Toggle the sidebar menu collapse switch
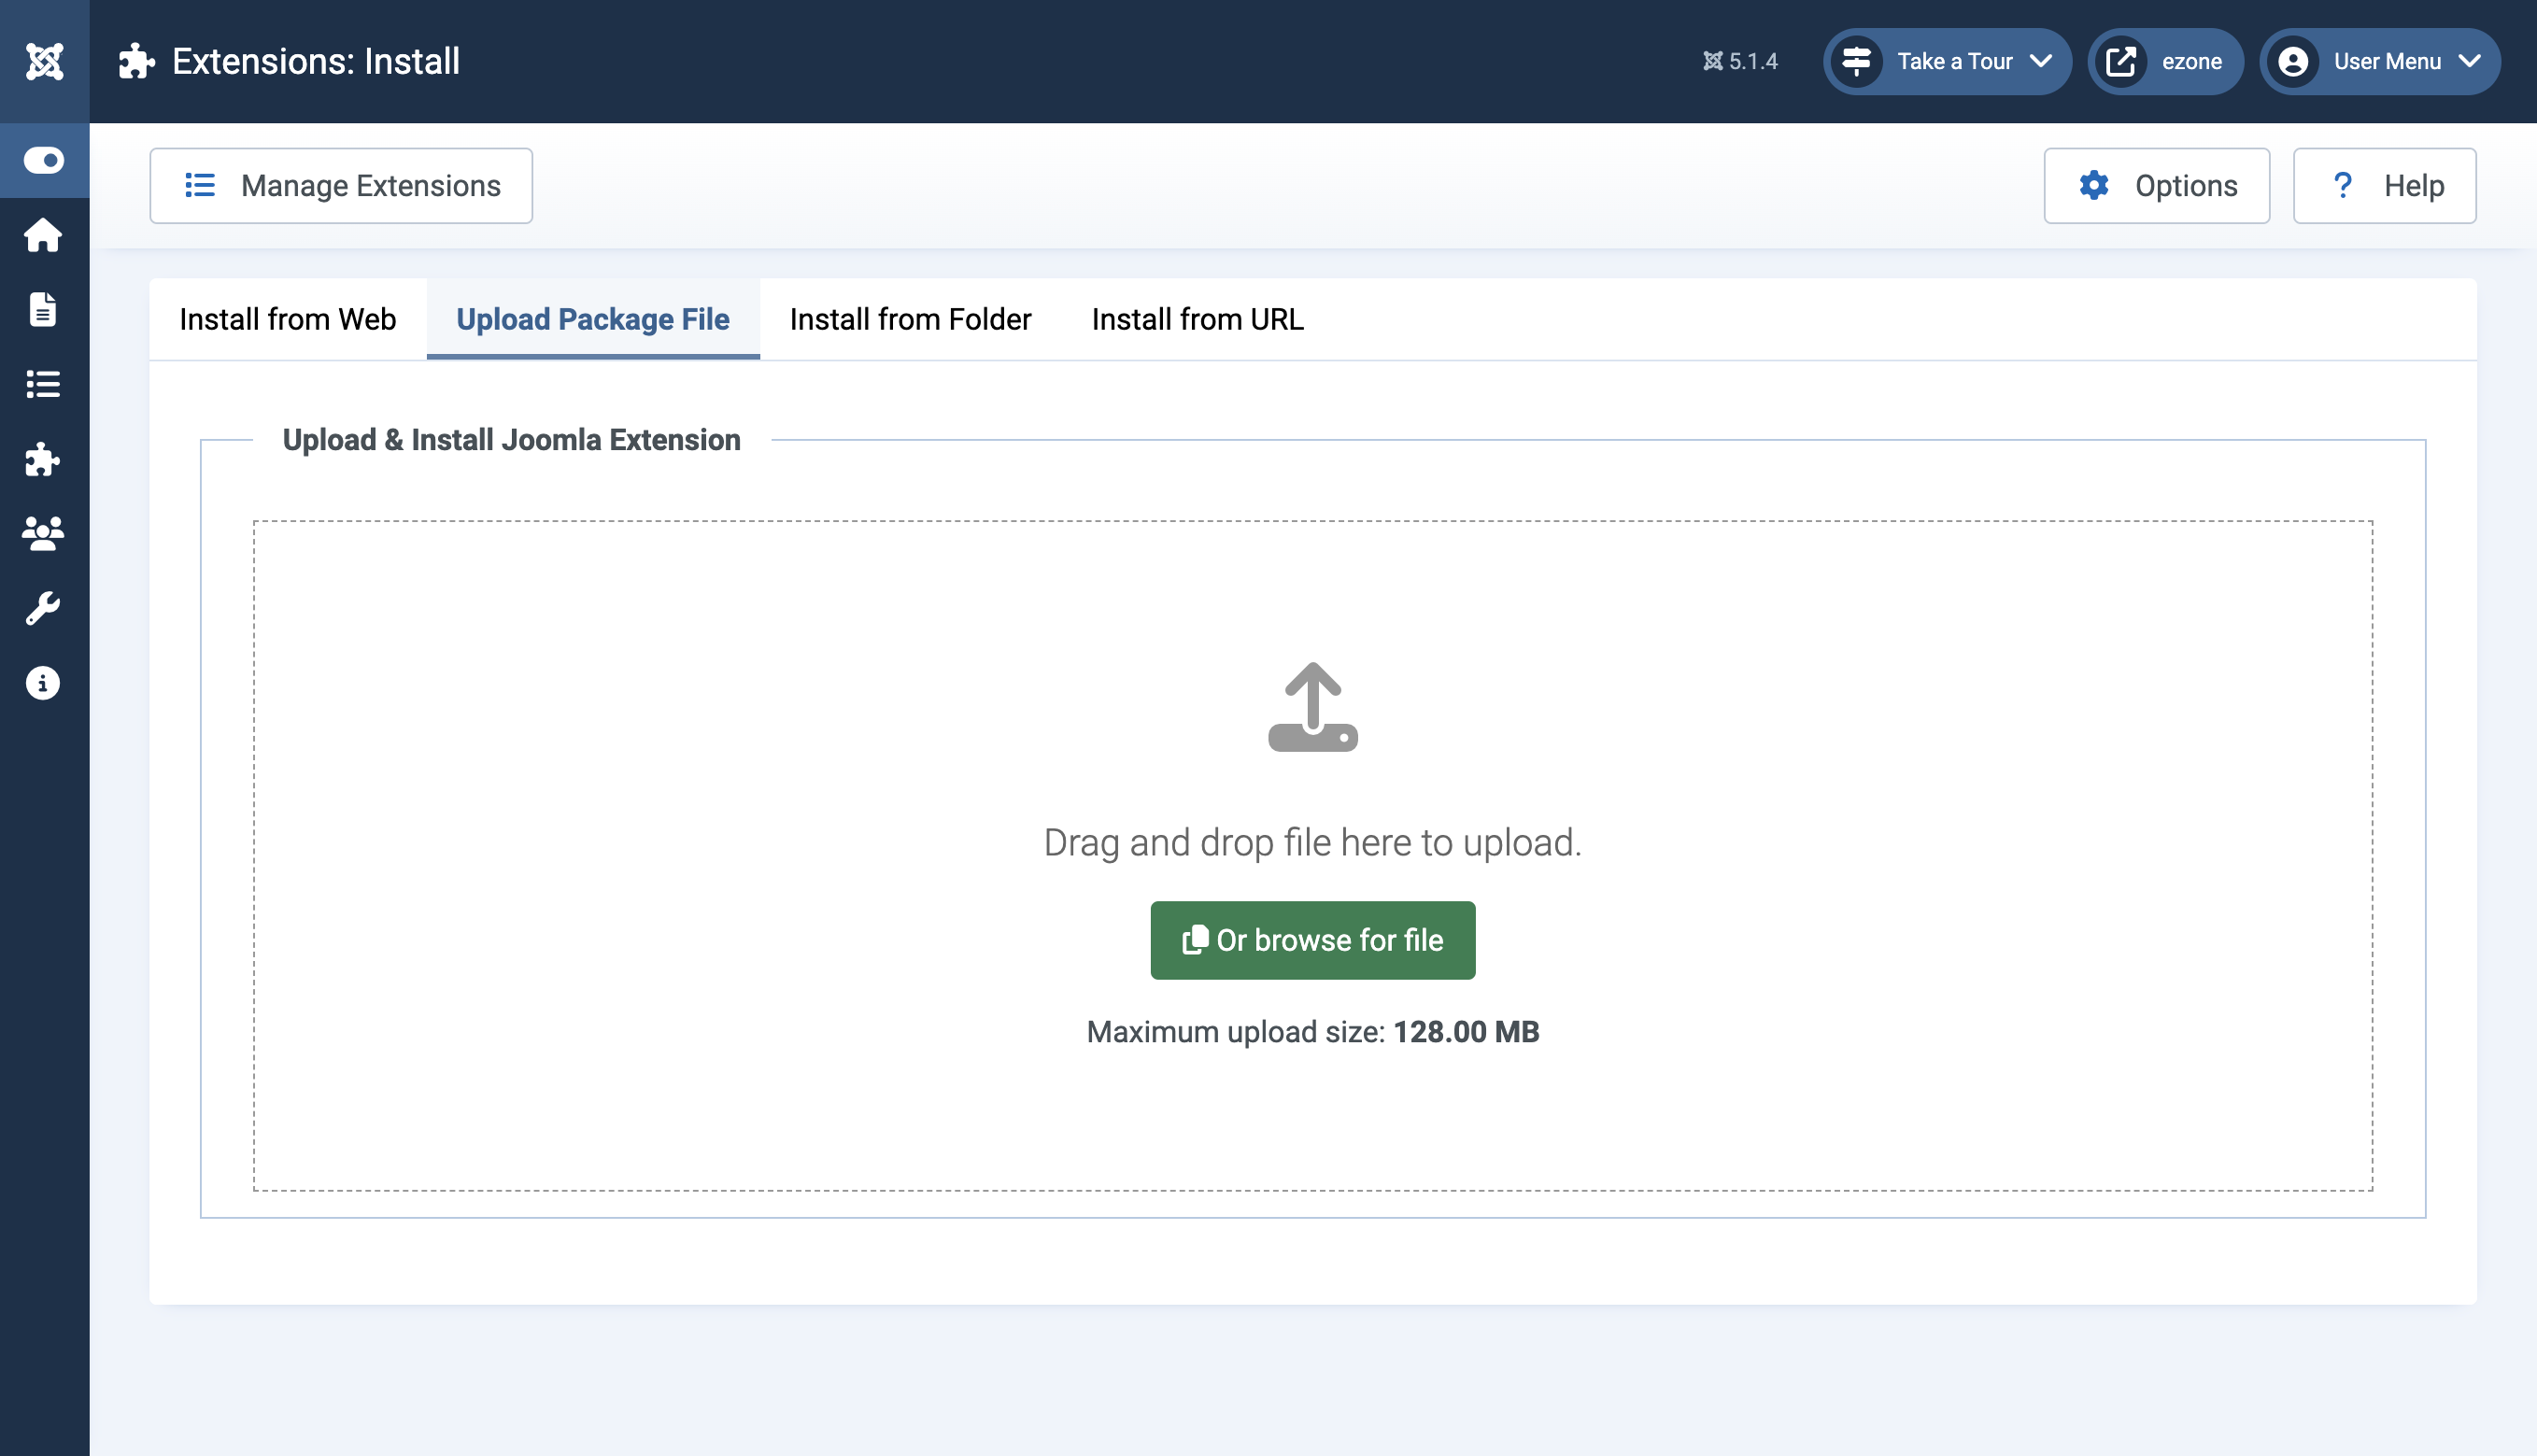The width and height of the screenshot is (2537, 1456). pyautogui.click(x=43, y=160)
